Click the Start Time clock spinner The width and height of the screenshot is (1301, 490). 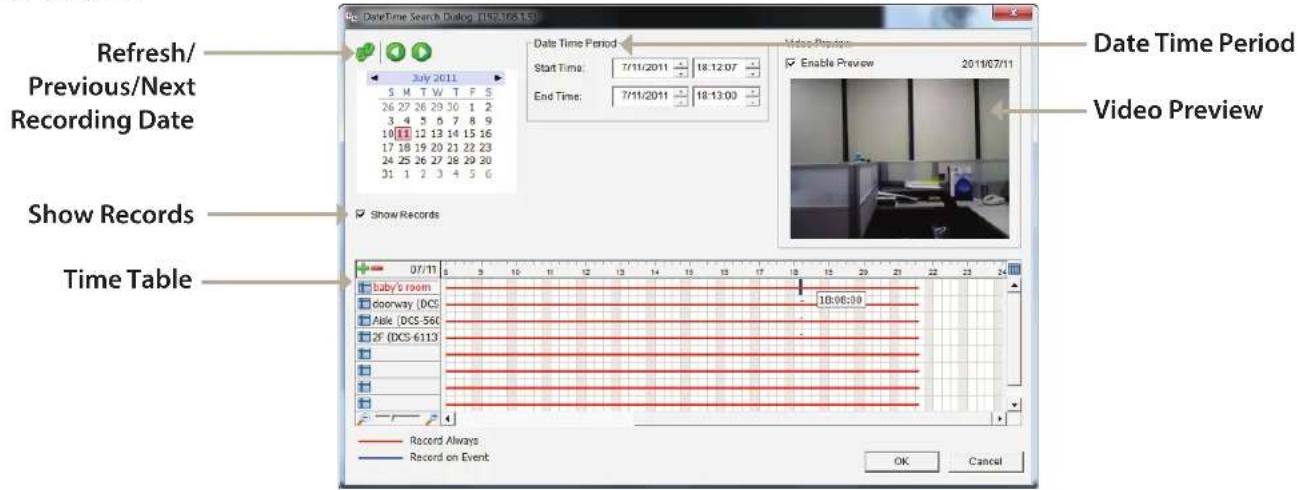[x=752, y=69]
